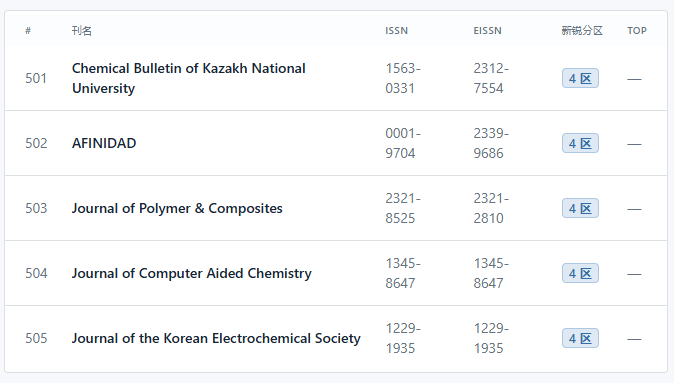Click the 4区 badge in row 501

click(x=580, y=78)
